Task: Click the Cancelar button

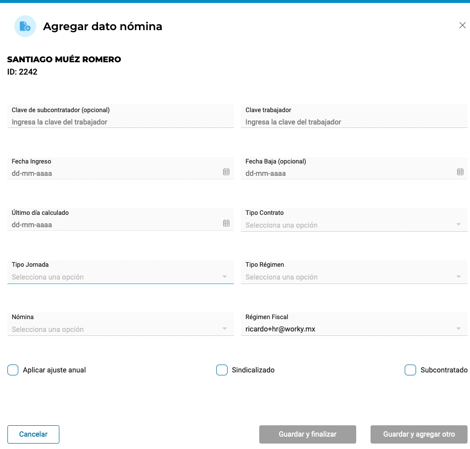Action: (33, 434)
